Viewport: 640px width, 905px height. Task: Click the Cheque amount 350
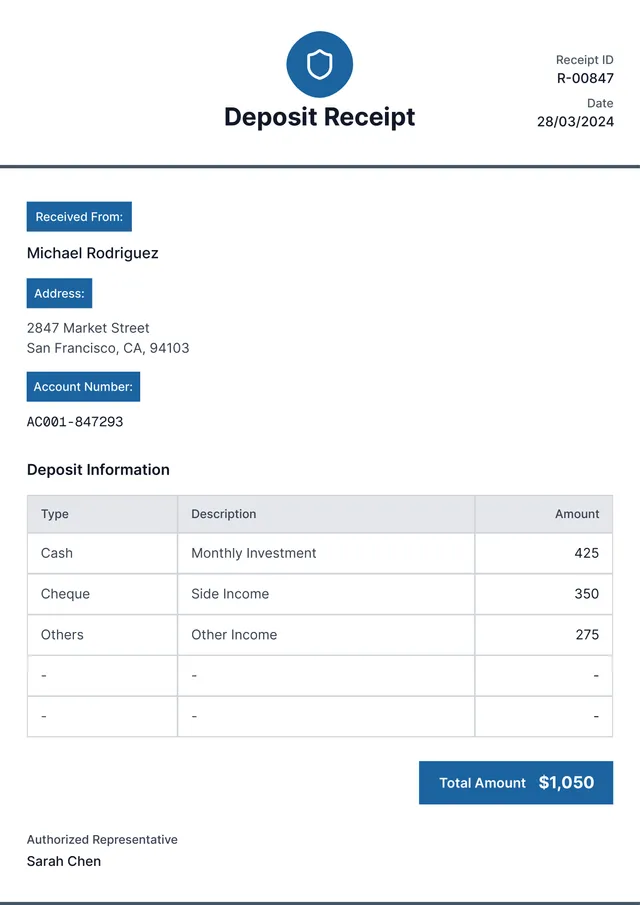click(586, 594)
